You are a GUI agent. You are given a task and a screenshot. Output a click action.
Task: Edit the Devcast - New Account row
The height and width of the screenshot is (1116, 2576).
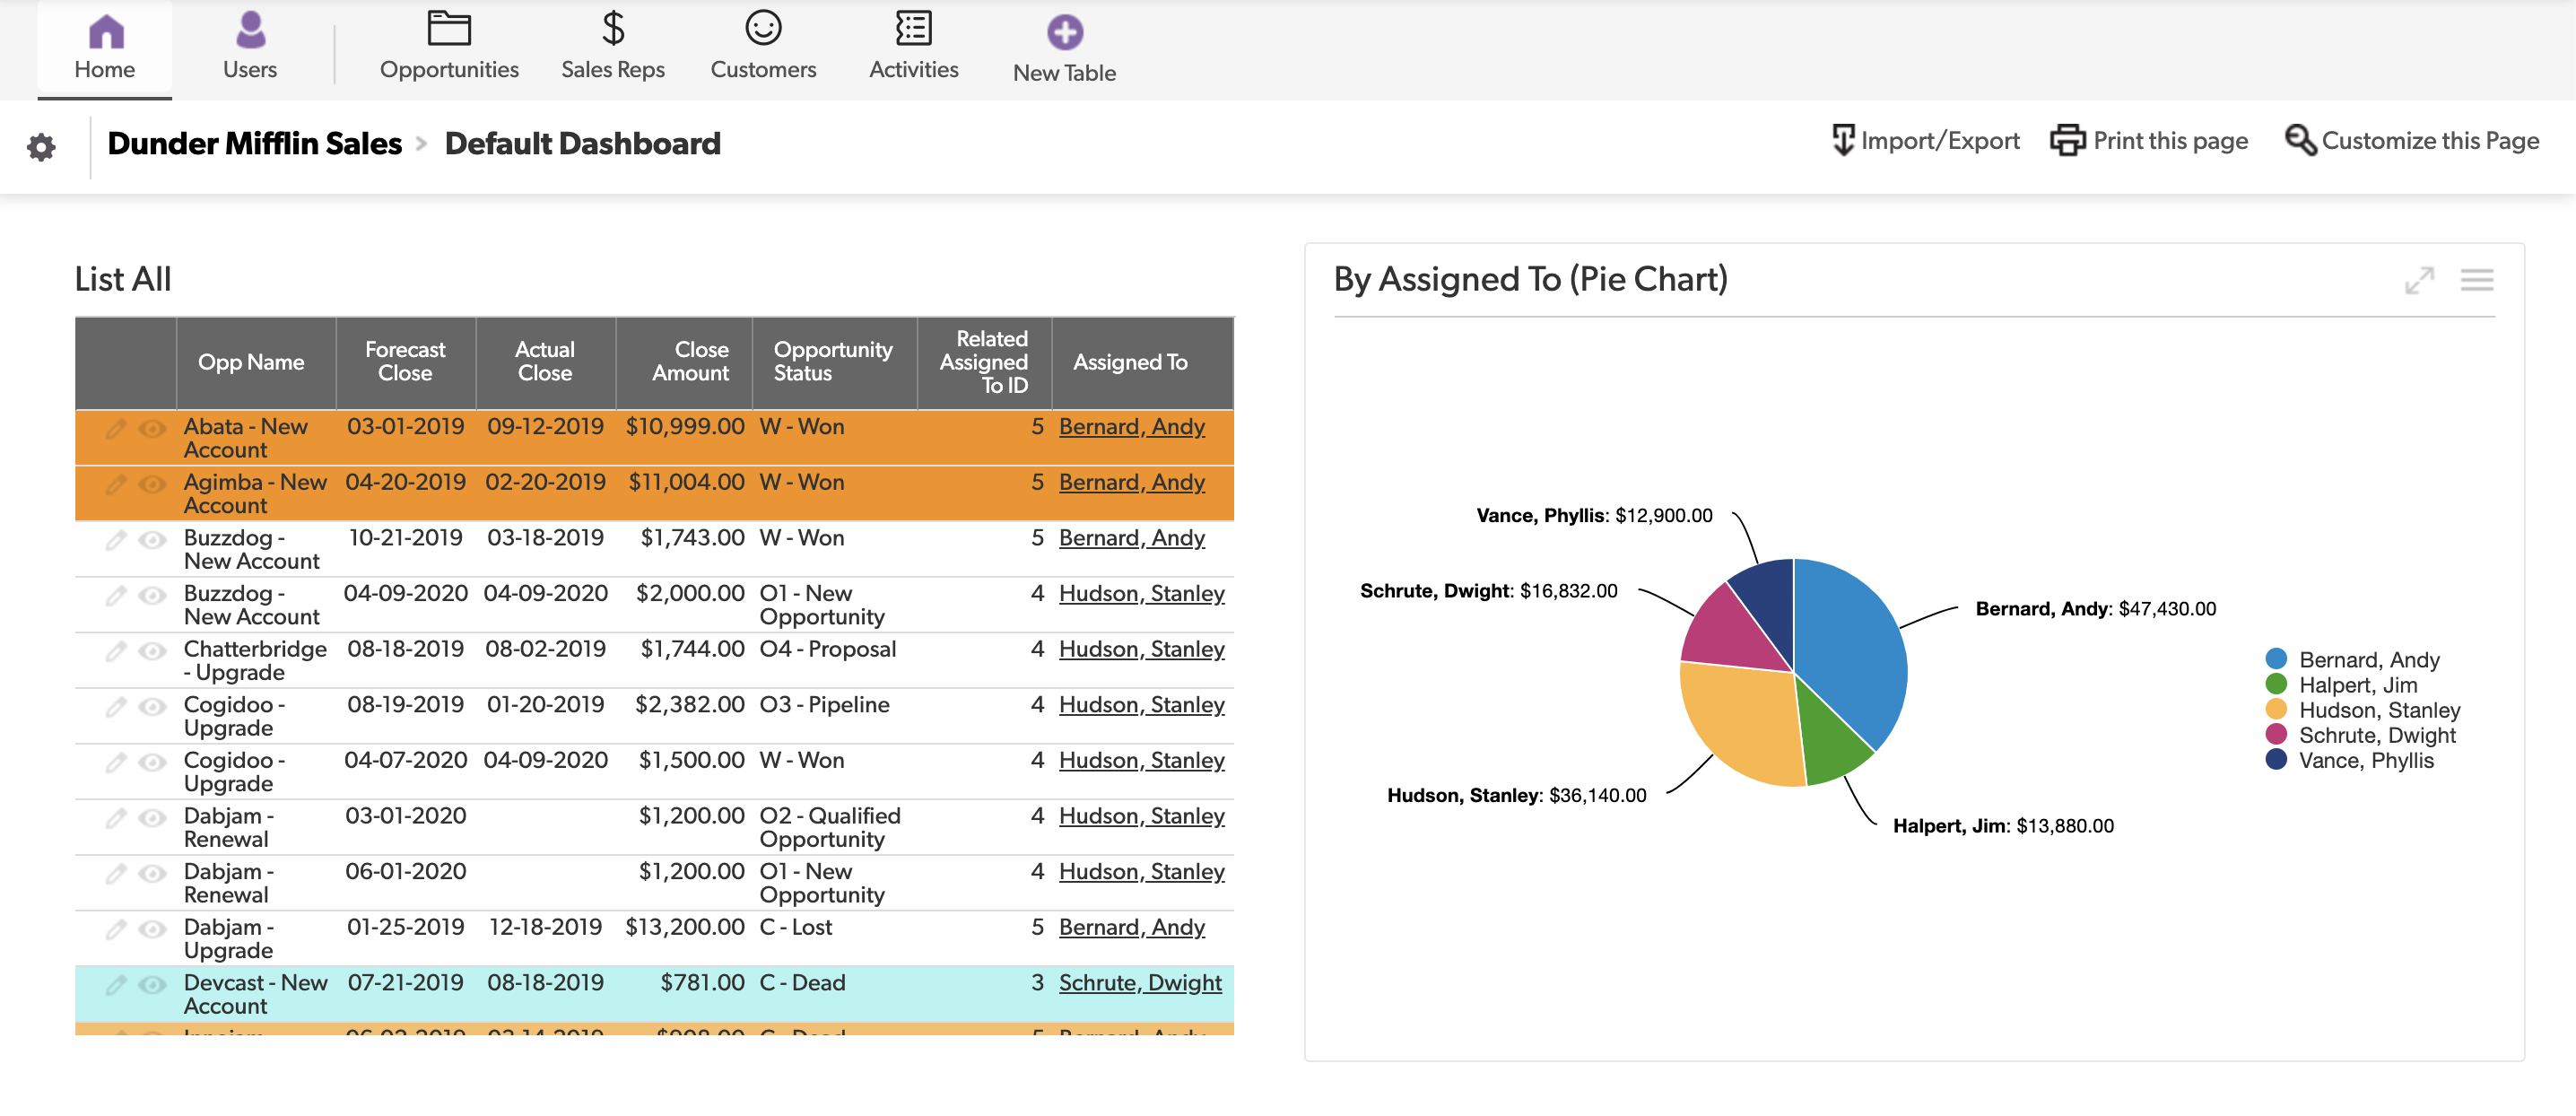coord(116,984)
